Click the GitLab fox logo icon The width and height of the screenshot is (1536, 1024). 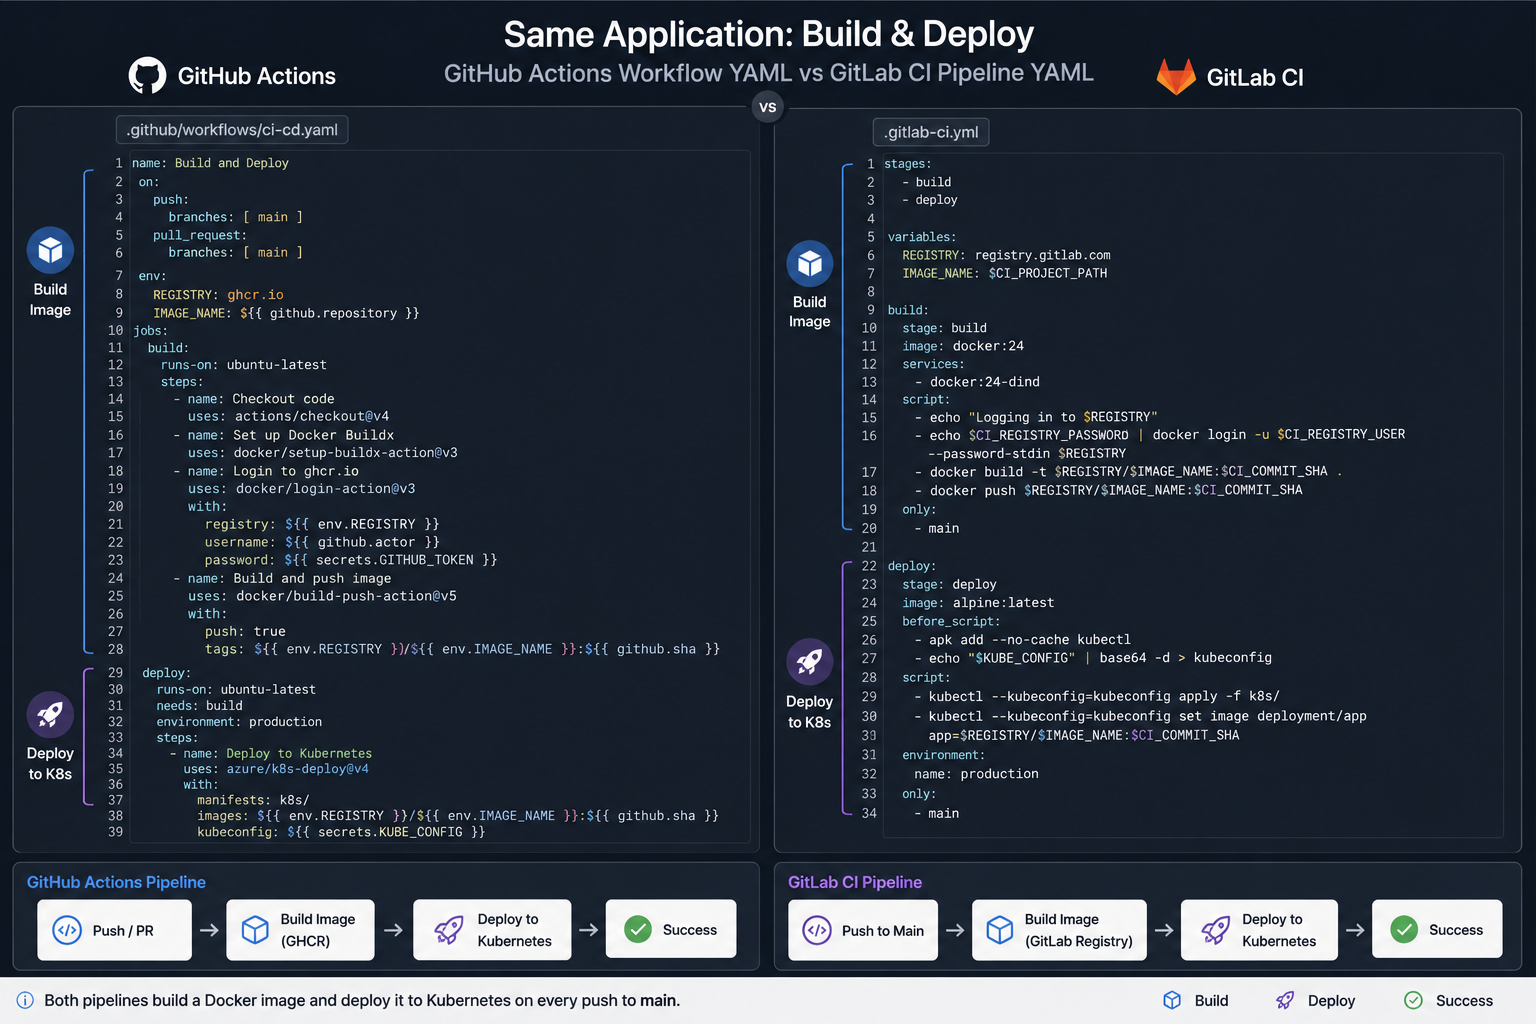coord(1176,77)
